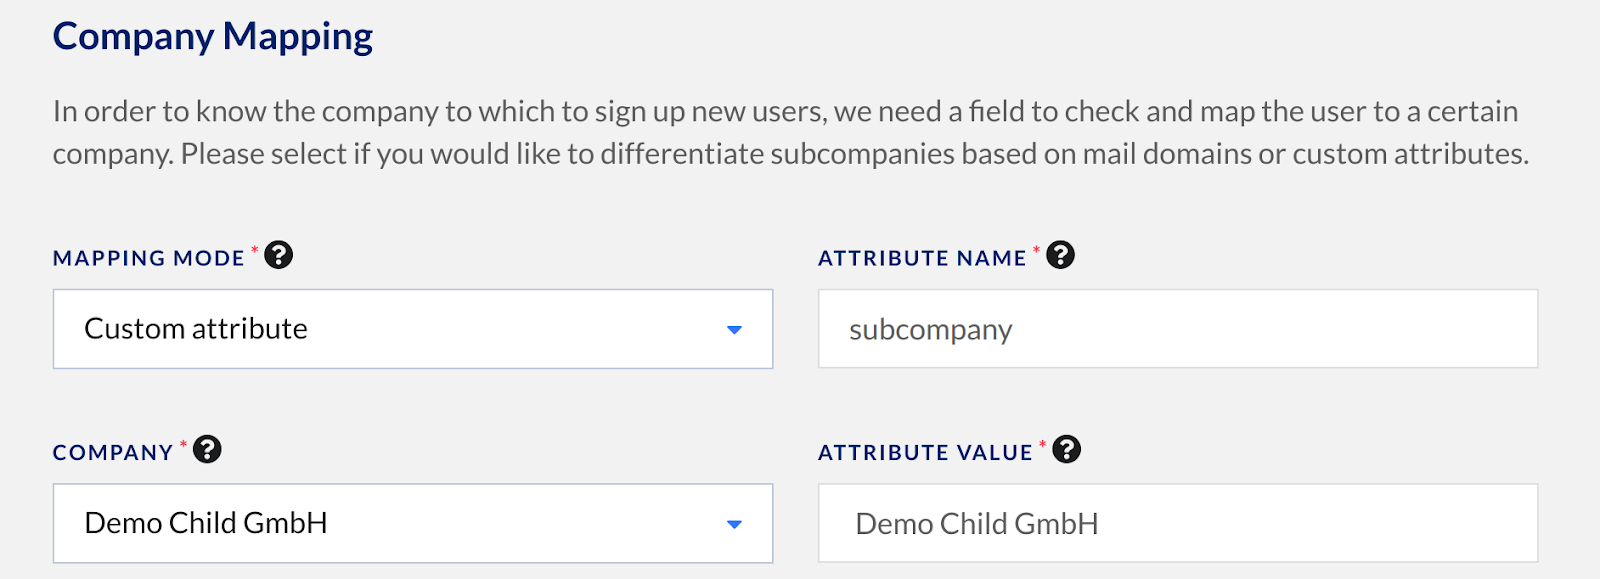Click the help icon beside Mapping Mode

[279, 255]
